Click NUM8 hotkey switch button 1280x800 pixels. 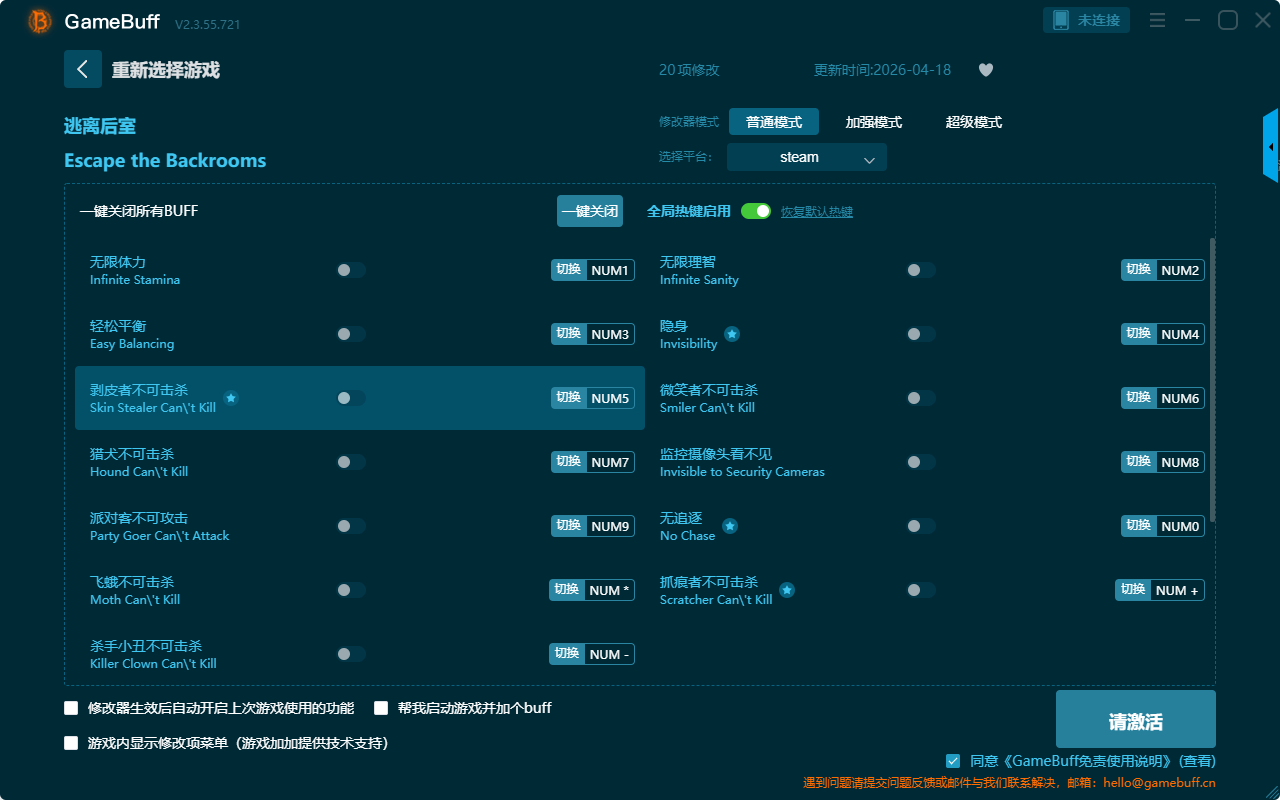click(x=1163, y=462)
